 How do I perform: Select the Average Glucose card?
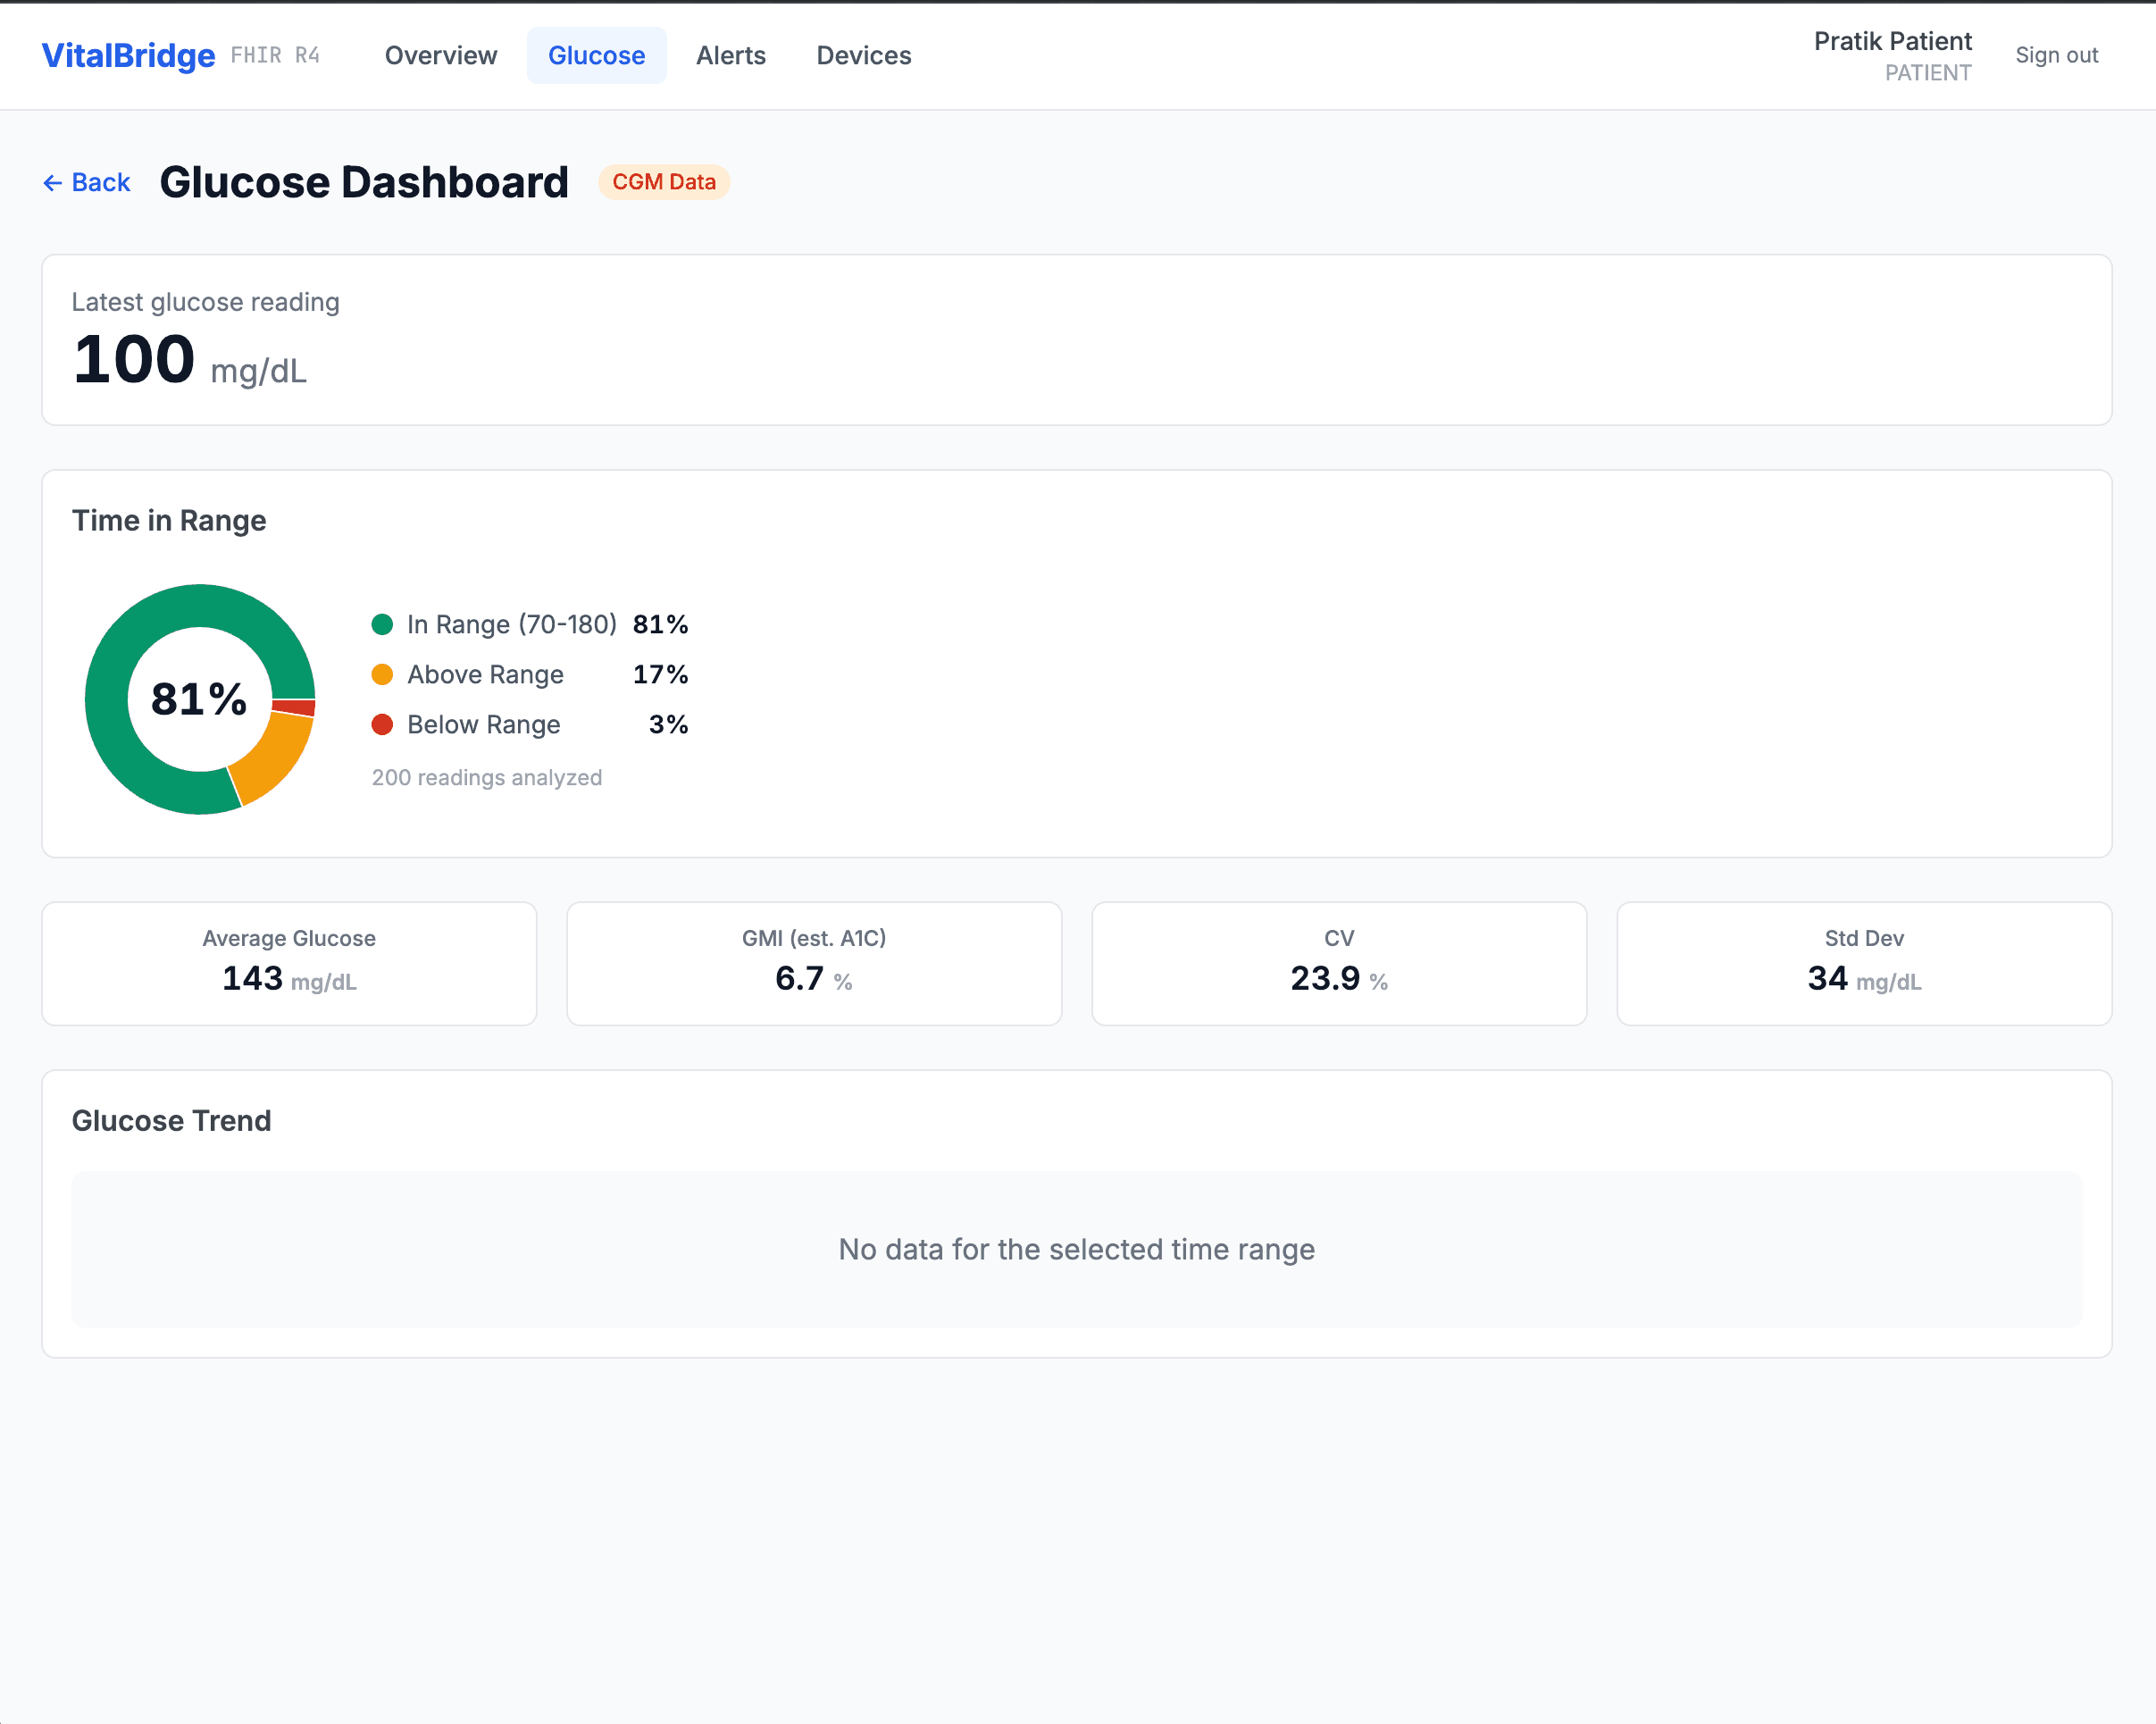[289, 964]
